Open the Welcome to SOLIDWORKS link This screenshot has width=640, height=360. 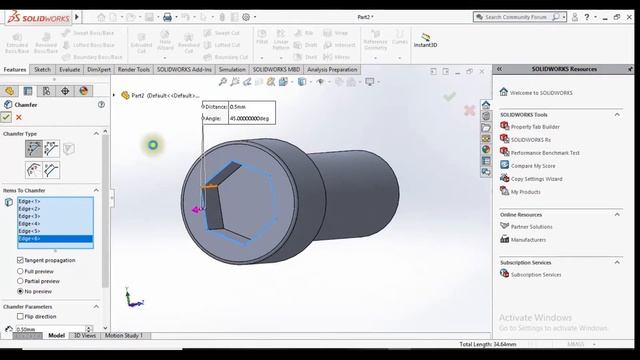pos(541,93)
